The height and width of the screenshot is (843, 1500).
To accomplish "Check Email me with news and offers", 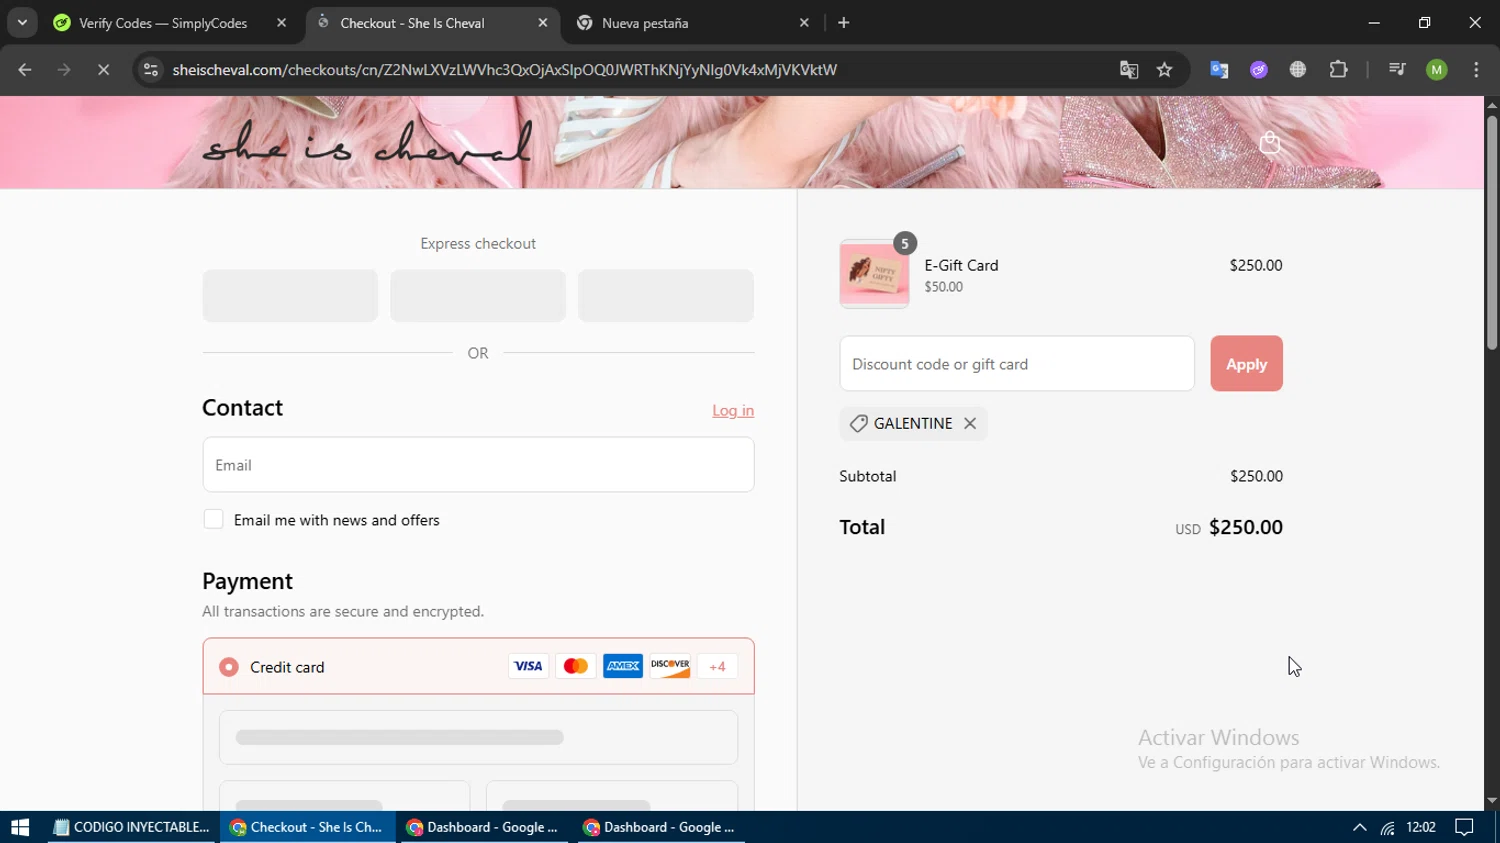I will point(213,519).
